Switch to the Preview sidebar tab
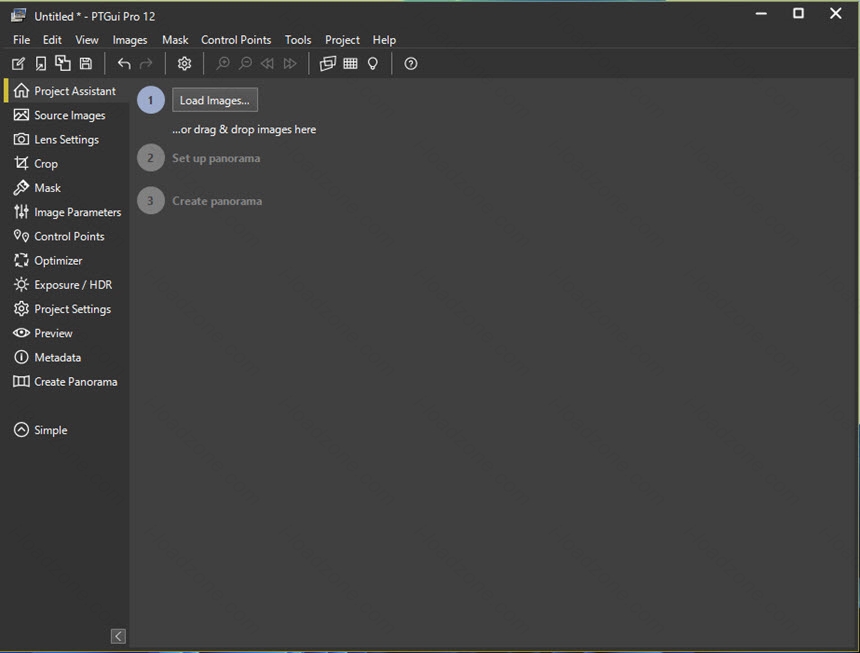This screenshot has height=653, width=860. point(65,333)
